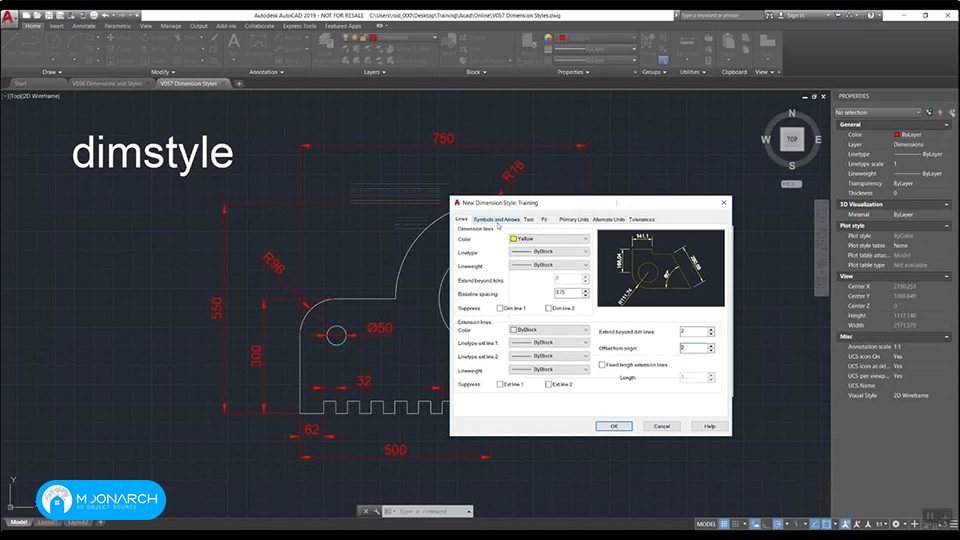The image size is (960, 540).
Task: Click the Text tool in Annotation panel
Action: click(234, 45)
